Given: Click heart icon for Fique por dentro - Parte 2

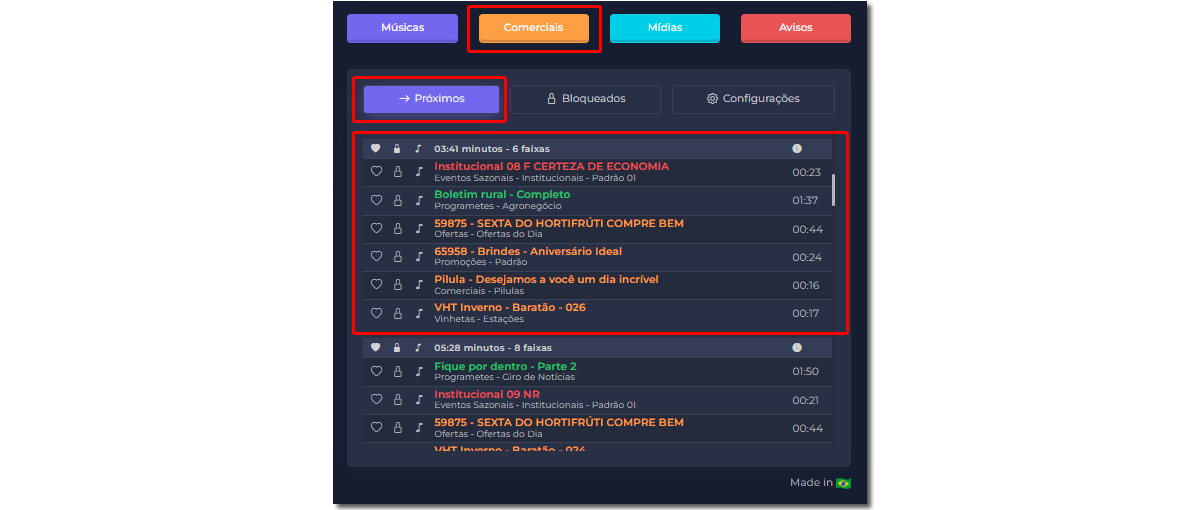Looking at the screenshot, I should tap(376, 371).
